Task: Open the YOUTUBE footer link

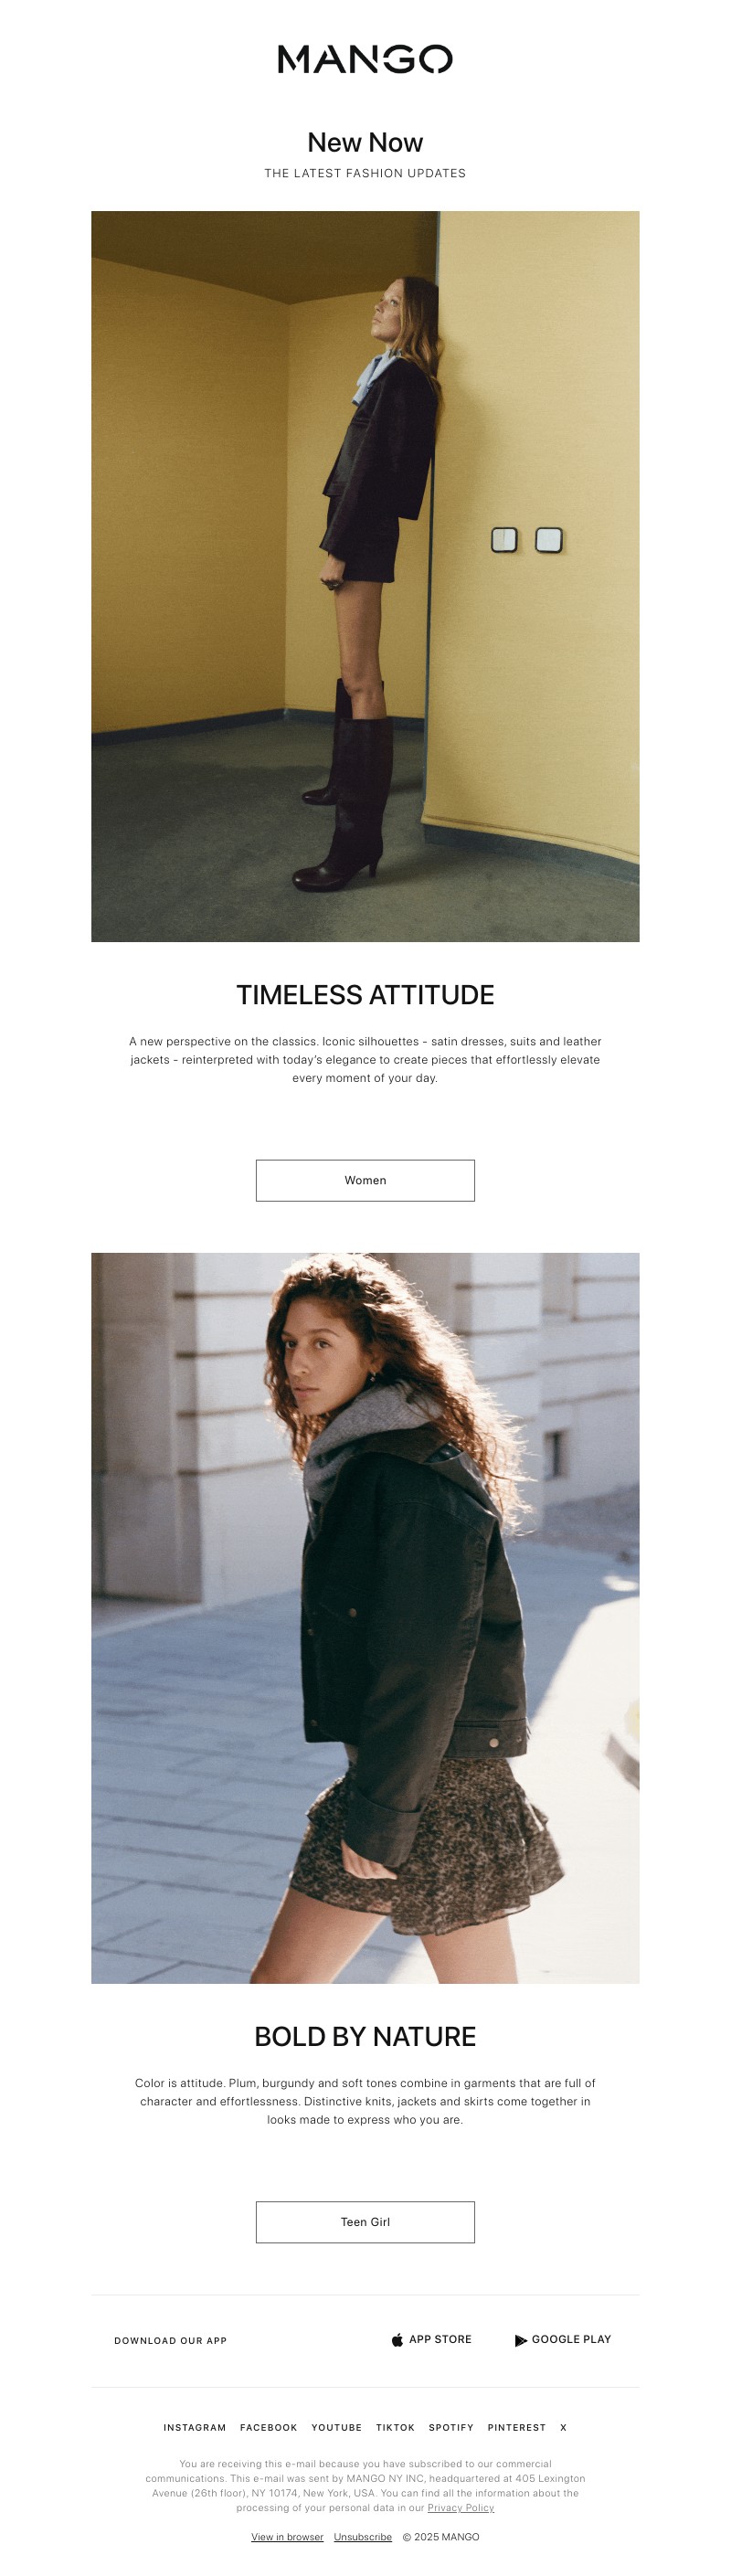Action: [337, 2427]
